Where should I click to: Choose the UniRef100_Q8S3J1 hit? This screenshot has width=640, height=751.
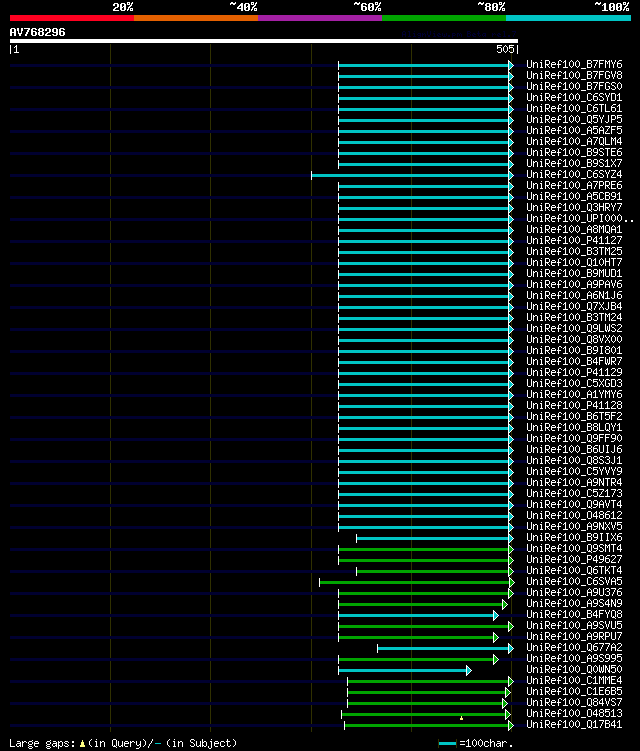[574, 461]
